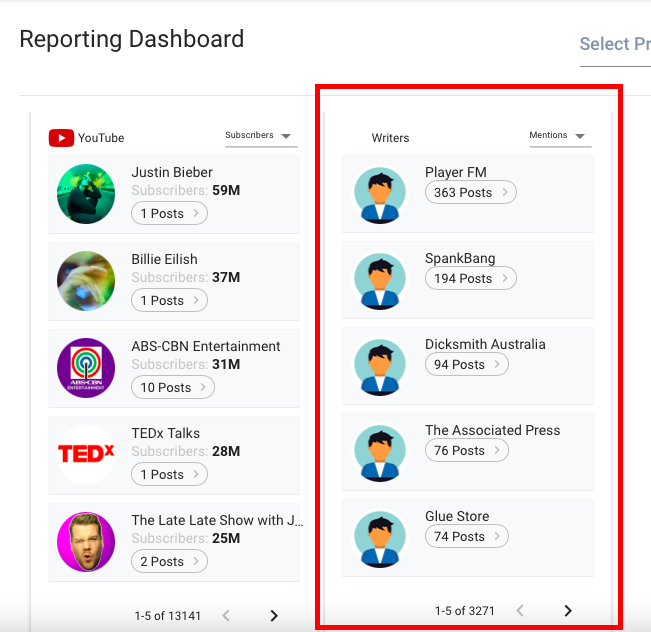The height and width of the screenshot is (632, 651).
Task: Click SpankBang's writer avatar
Action: point(380,280)
